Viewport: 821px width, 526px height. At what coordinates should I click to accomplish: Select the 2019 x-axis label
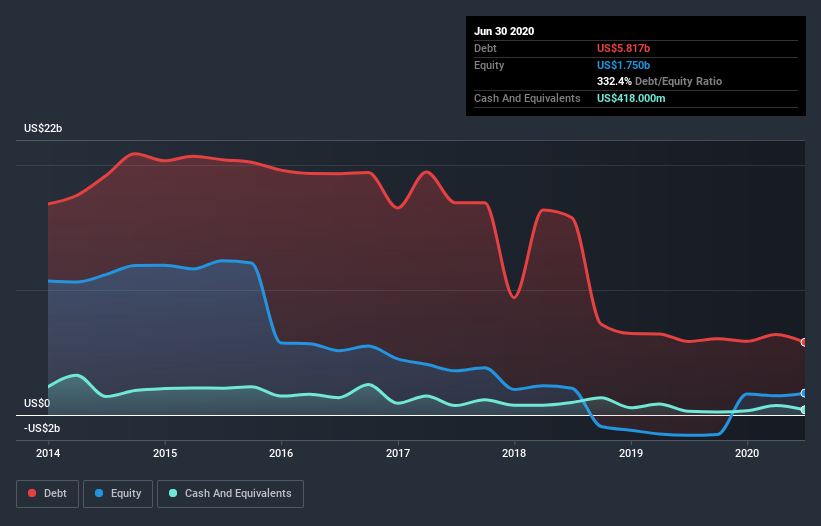631,453
